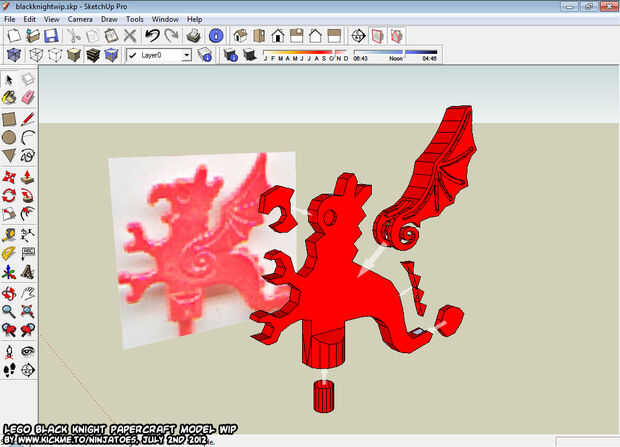The image size is (620, 447).
Task: Open the File menu
Action: click(9, 19)
